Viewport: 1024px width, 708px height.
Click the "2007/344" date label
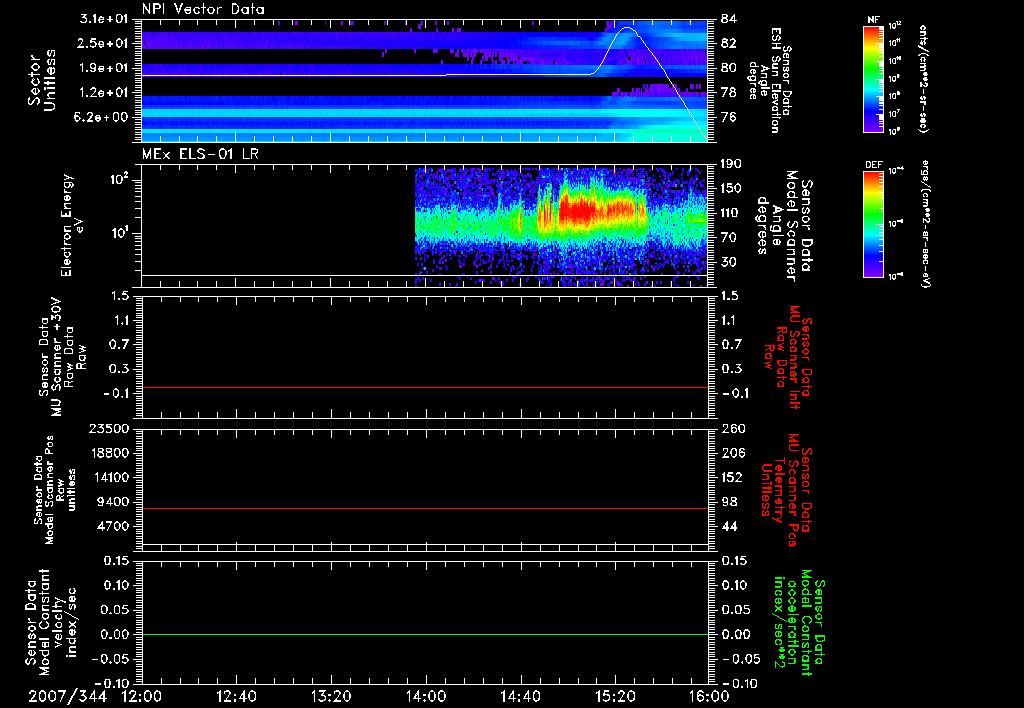point(67,697)
